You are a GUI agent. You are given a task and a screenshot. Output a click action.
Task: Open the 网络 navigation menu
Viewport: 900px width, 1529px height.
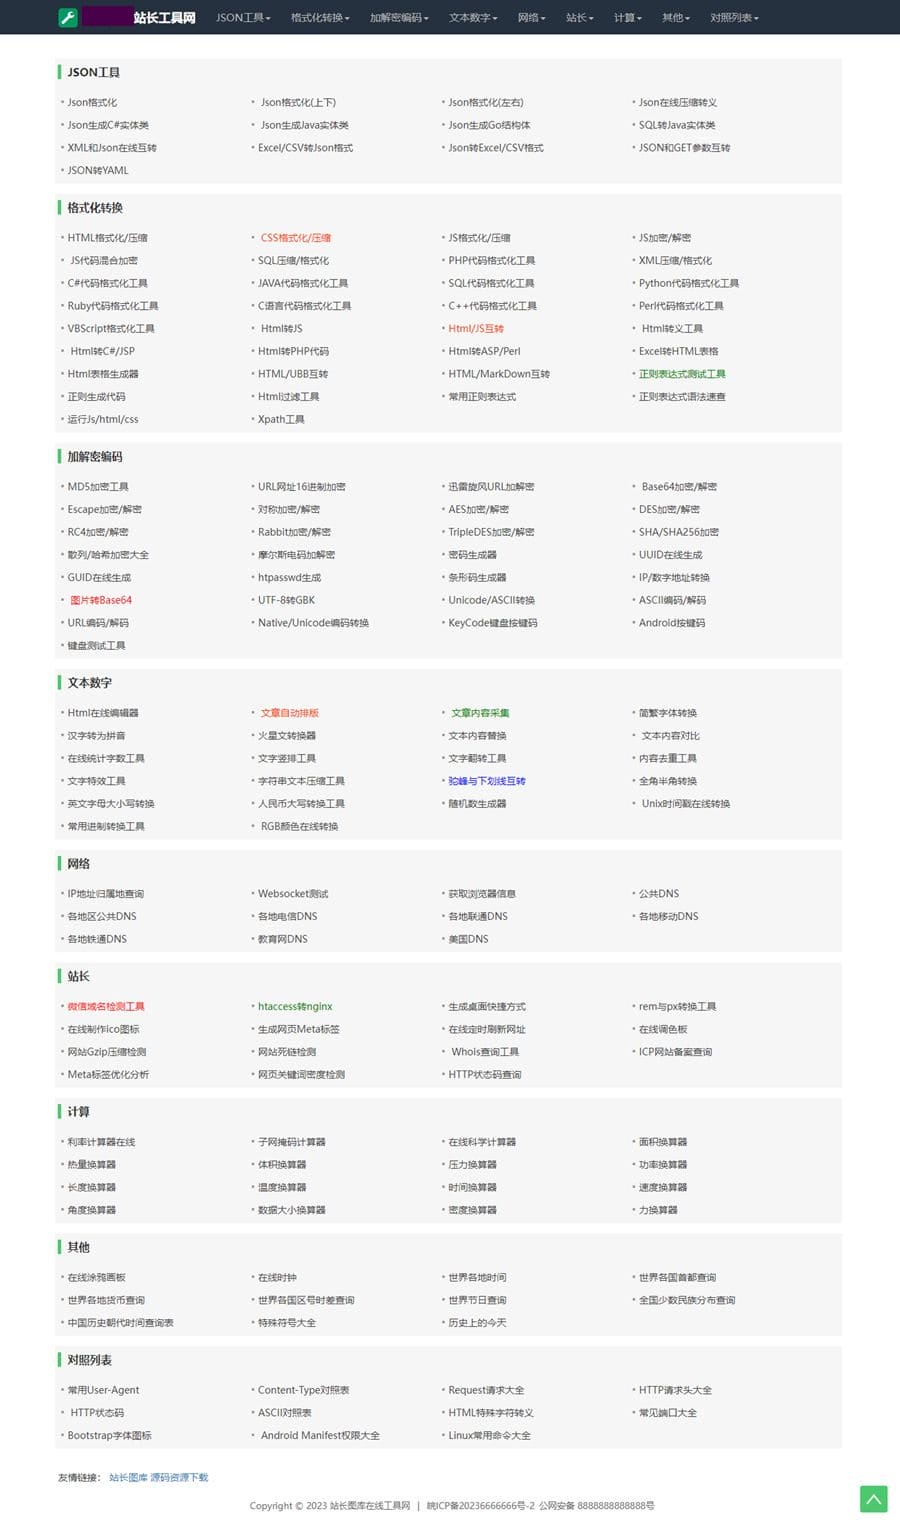coord(531,18)
